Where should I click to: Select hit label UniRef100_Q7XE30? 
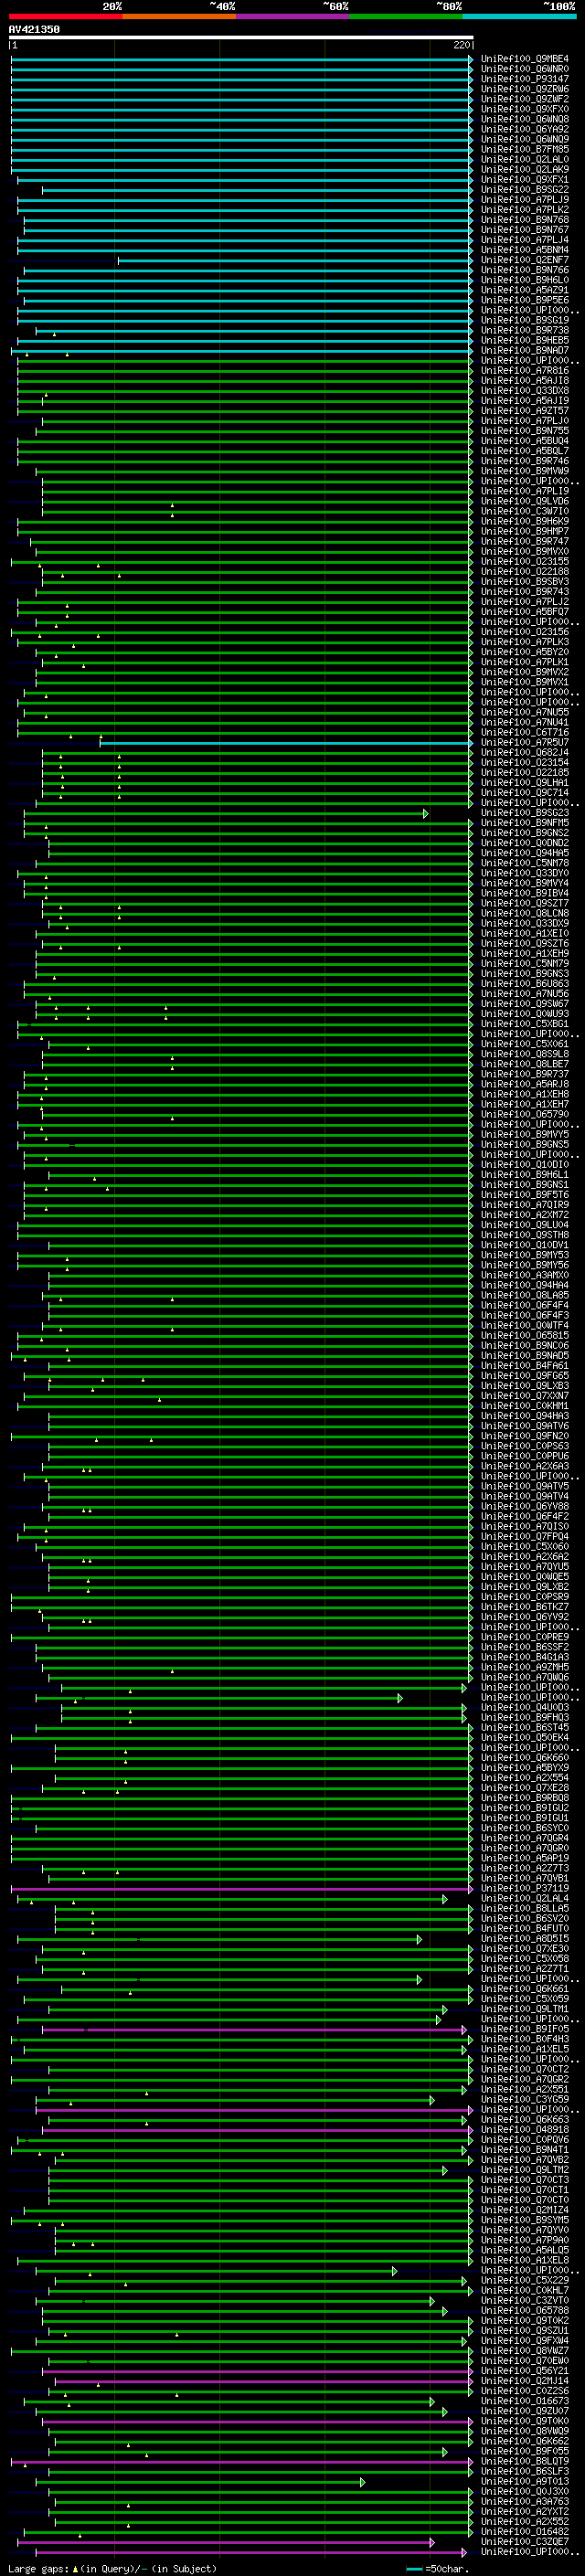click(x=525, y=1949)
